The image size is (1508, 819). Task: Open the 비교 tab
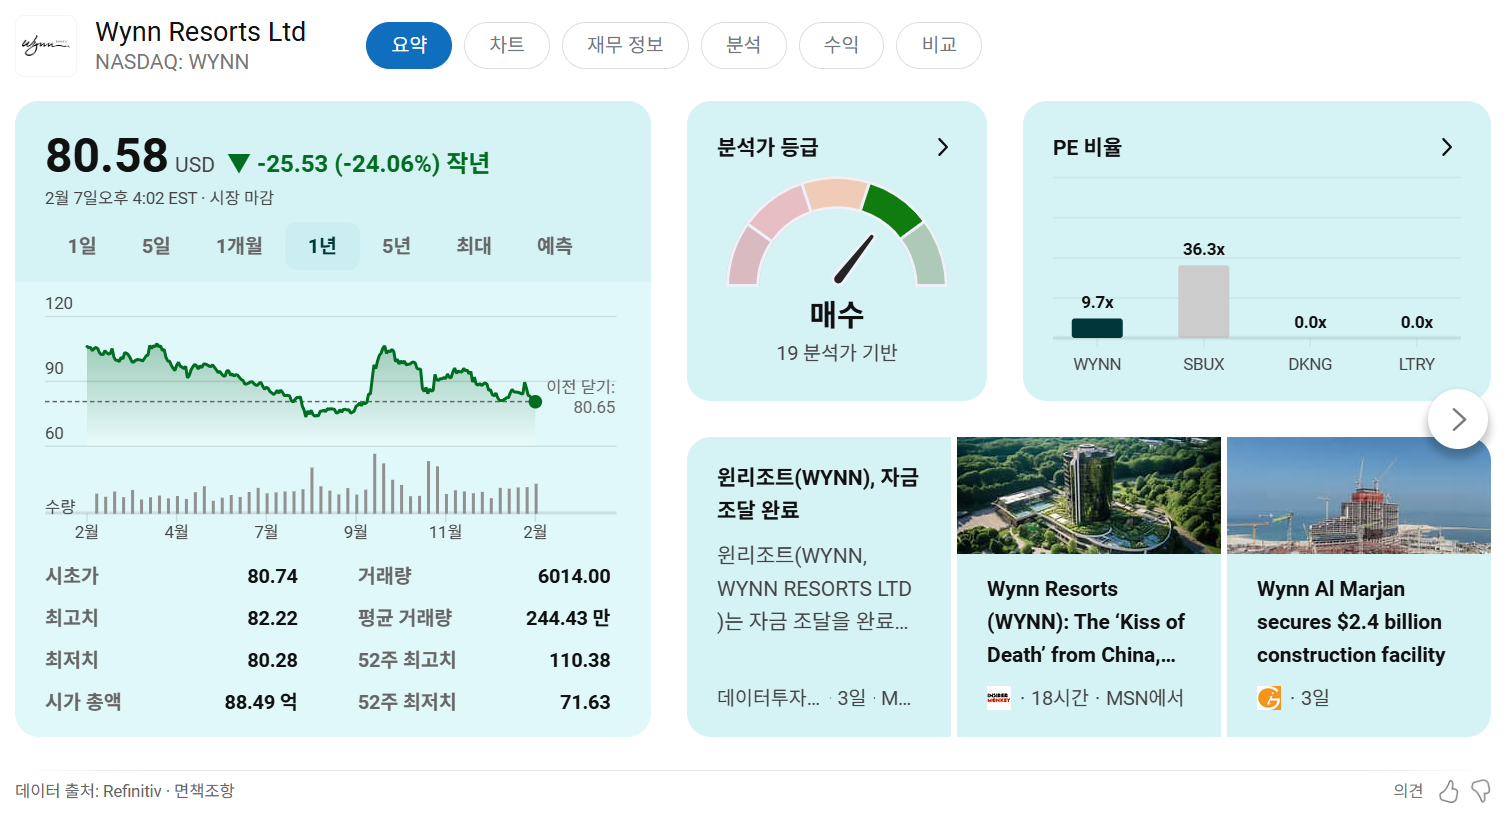[939, 45]
